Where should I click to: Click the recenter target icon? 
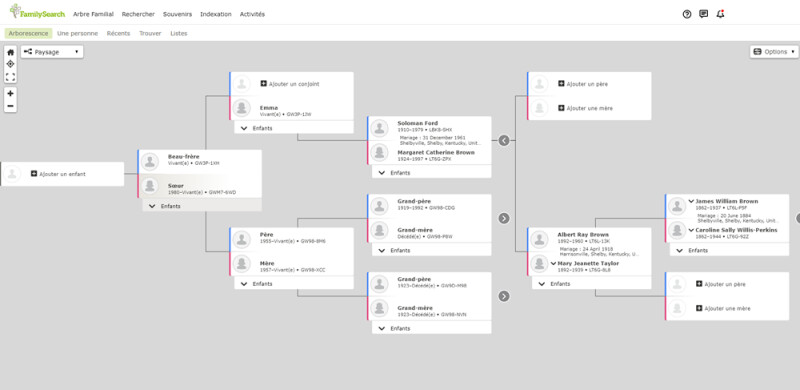point(10,64)
